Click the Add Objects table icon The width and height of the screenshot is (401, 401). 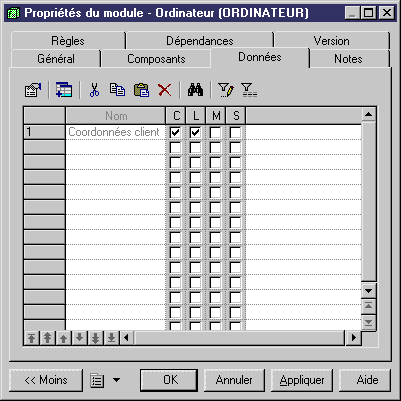[x=64, y=90]
